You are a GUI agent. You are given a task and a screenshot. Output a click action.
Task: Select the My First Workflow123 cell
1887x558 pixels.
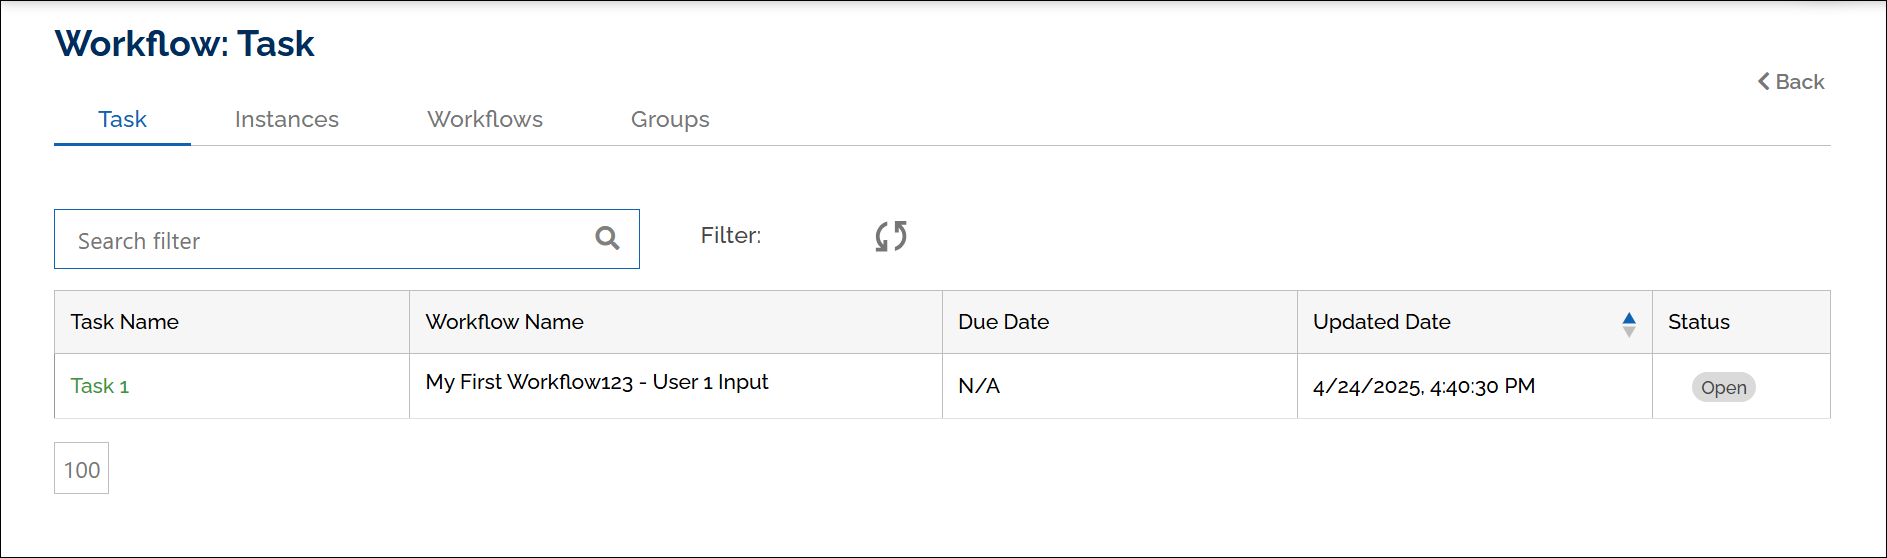click(597, 382)
